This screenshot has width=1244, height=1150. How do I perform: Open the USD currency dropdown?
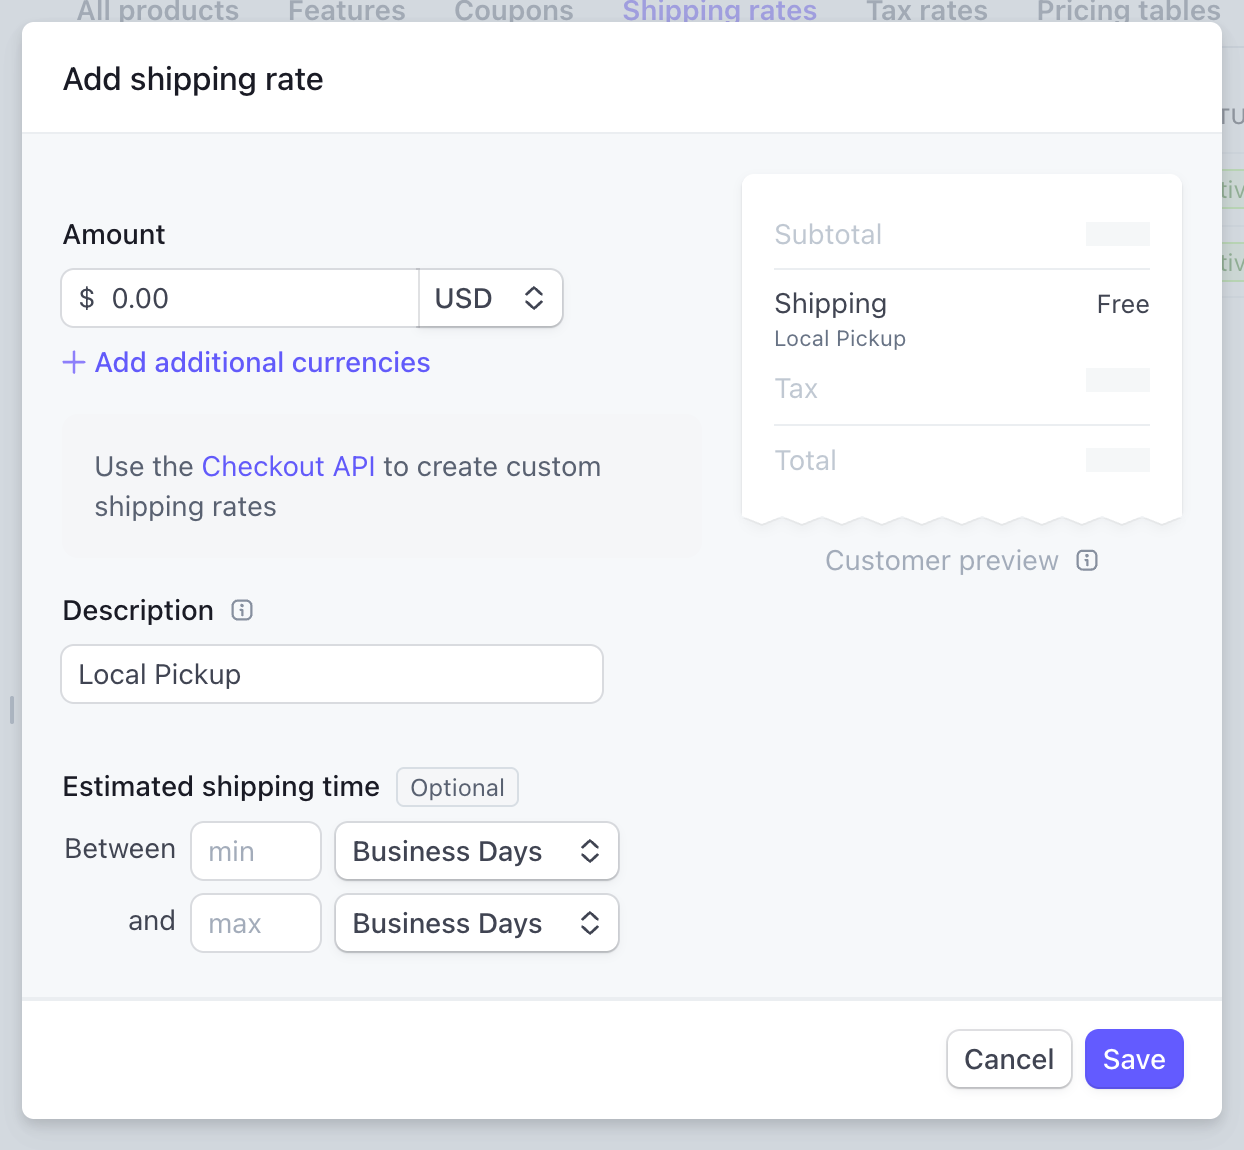[490, 298]
